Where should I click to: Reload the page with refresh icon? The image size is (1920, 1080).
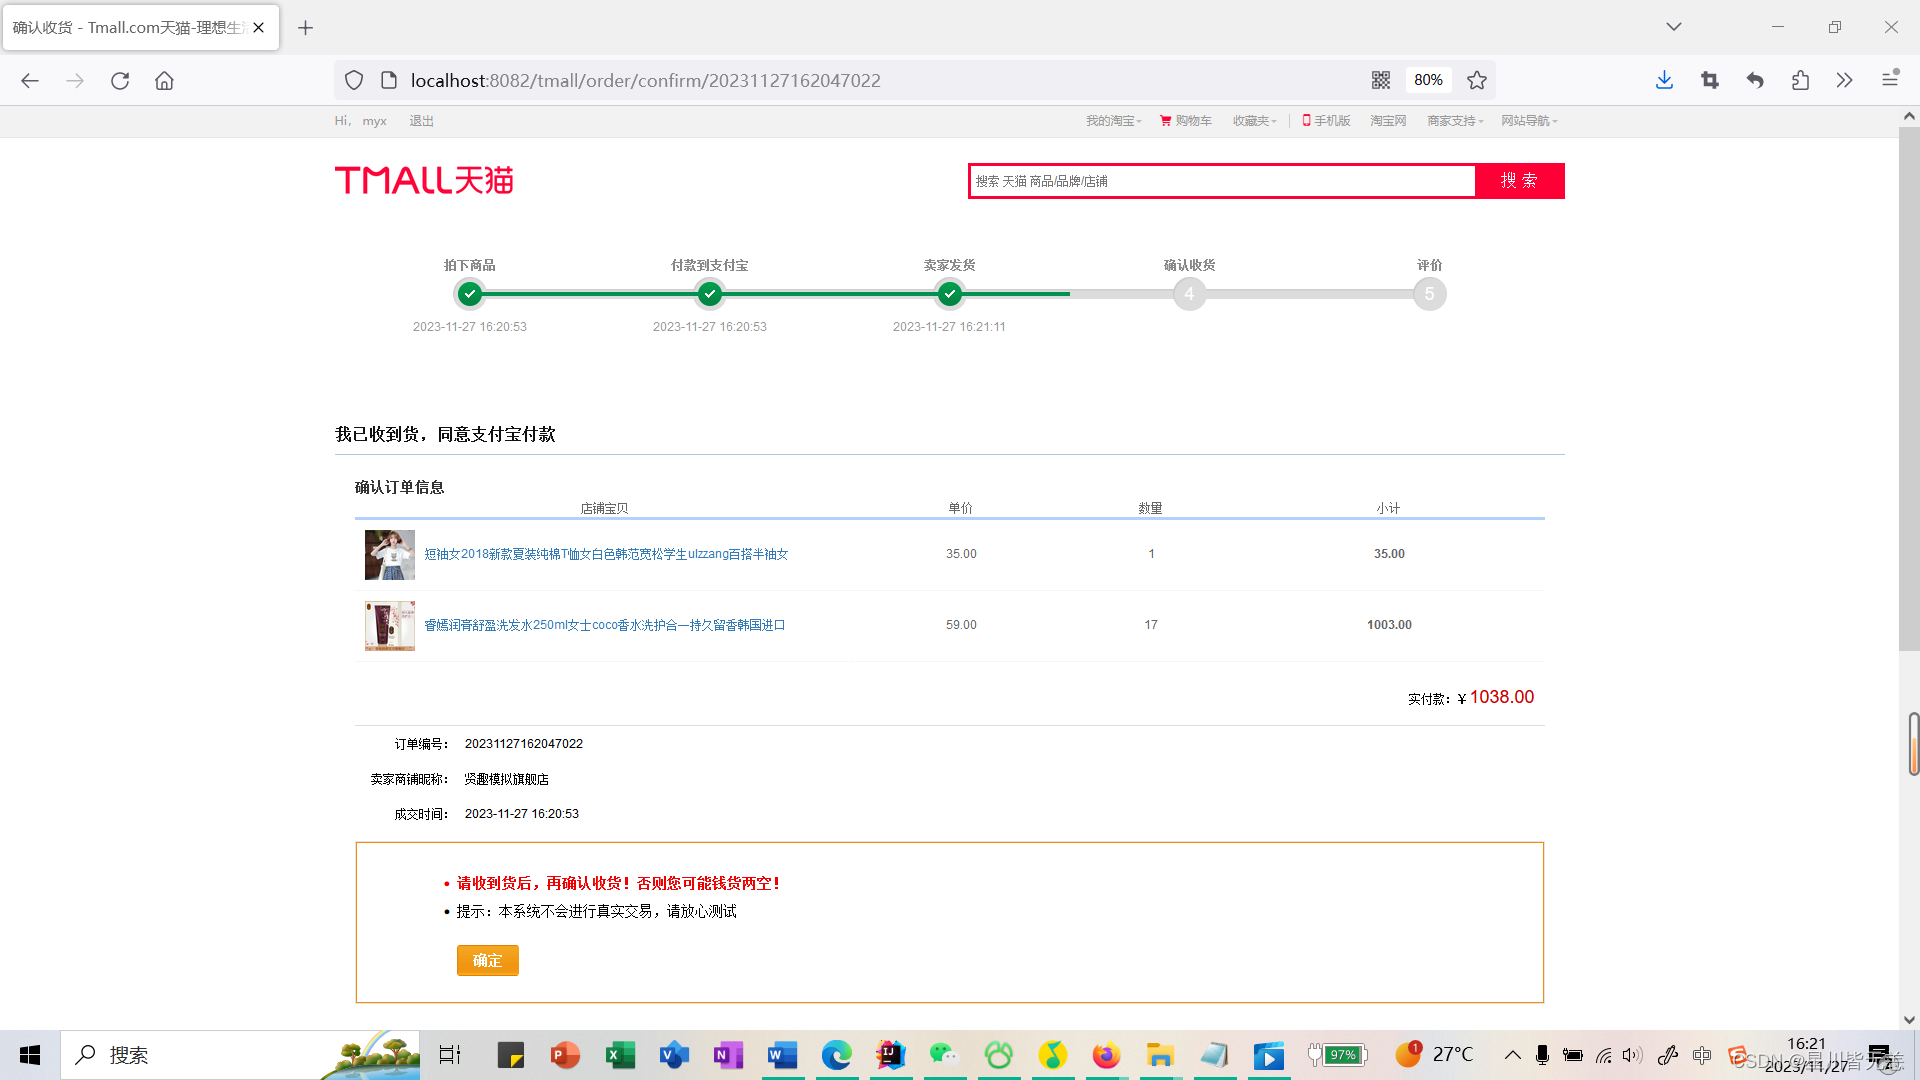coord(120,80)
